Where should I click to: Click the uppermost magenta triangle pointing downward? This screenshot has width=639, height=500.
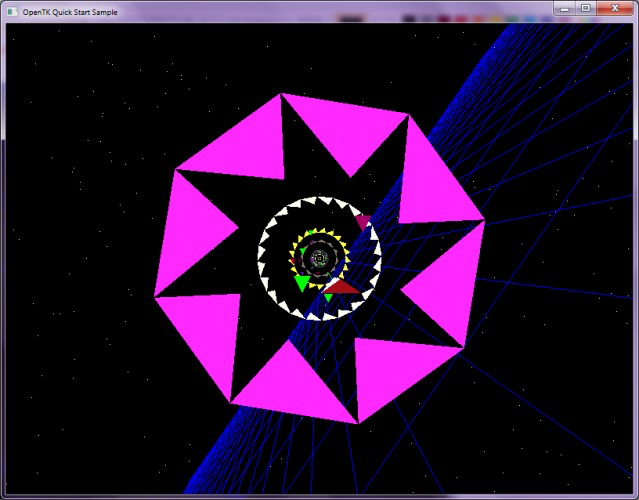tap(344, 130)
